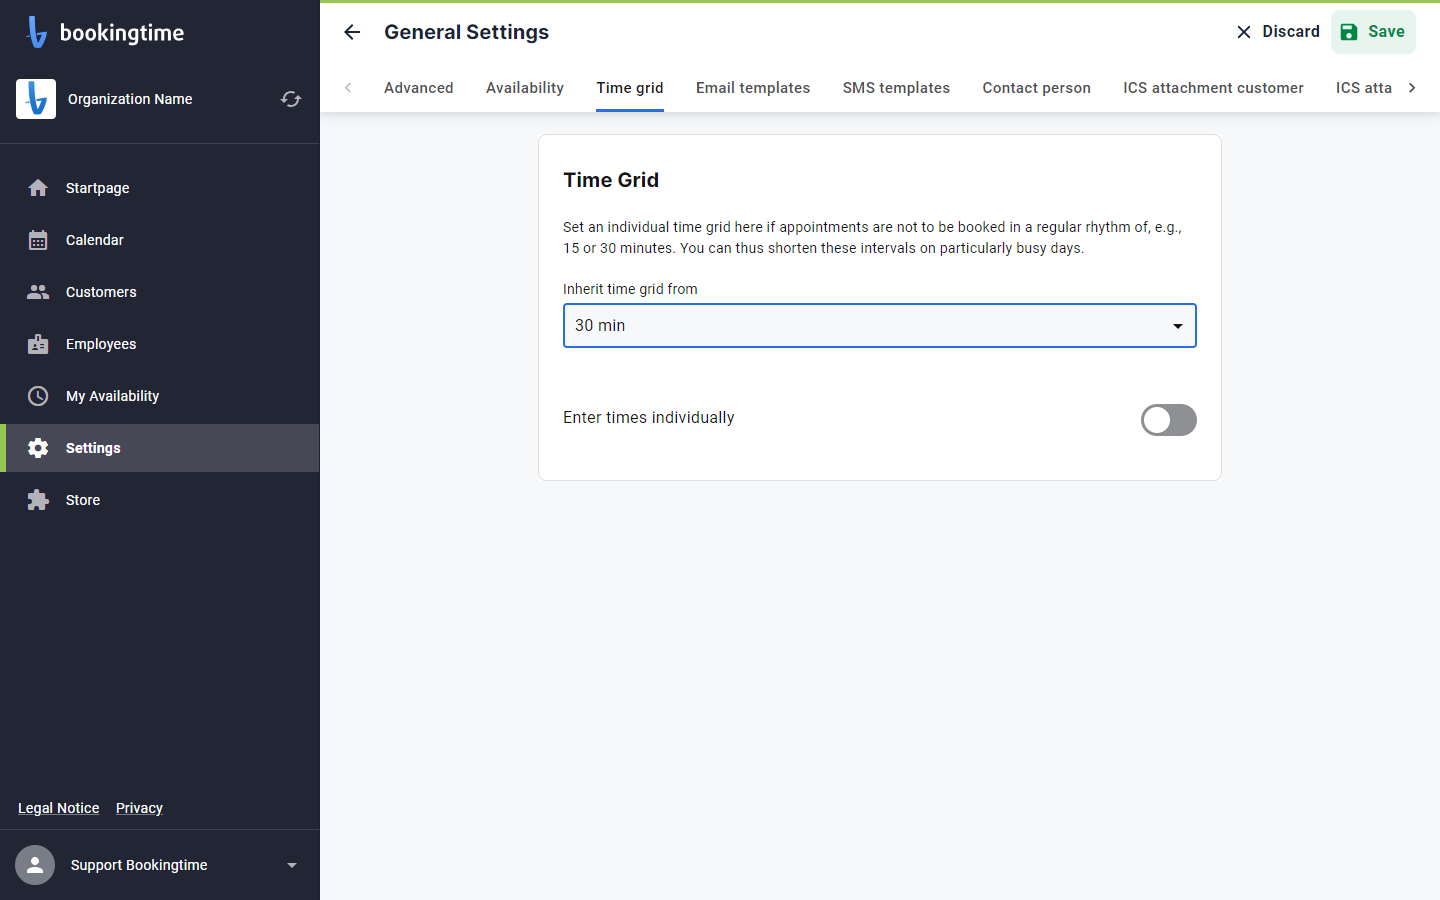Open the SMS templates tab
Viewport: 1440px width, 900px height.
[x=896, y=88]
